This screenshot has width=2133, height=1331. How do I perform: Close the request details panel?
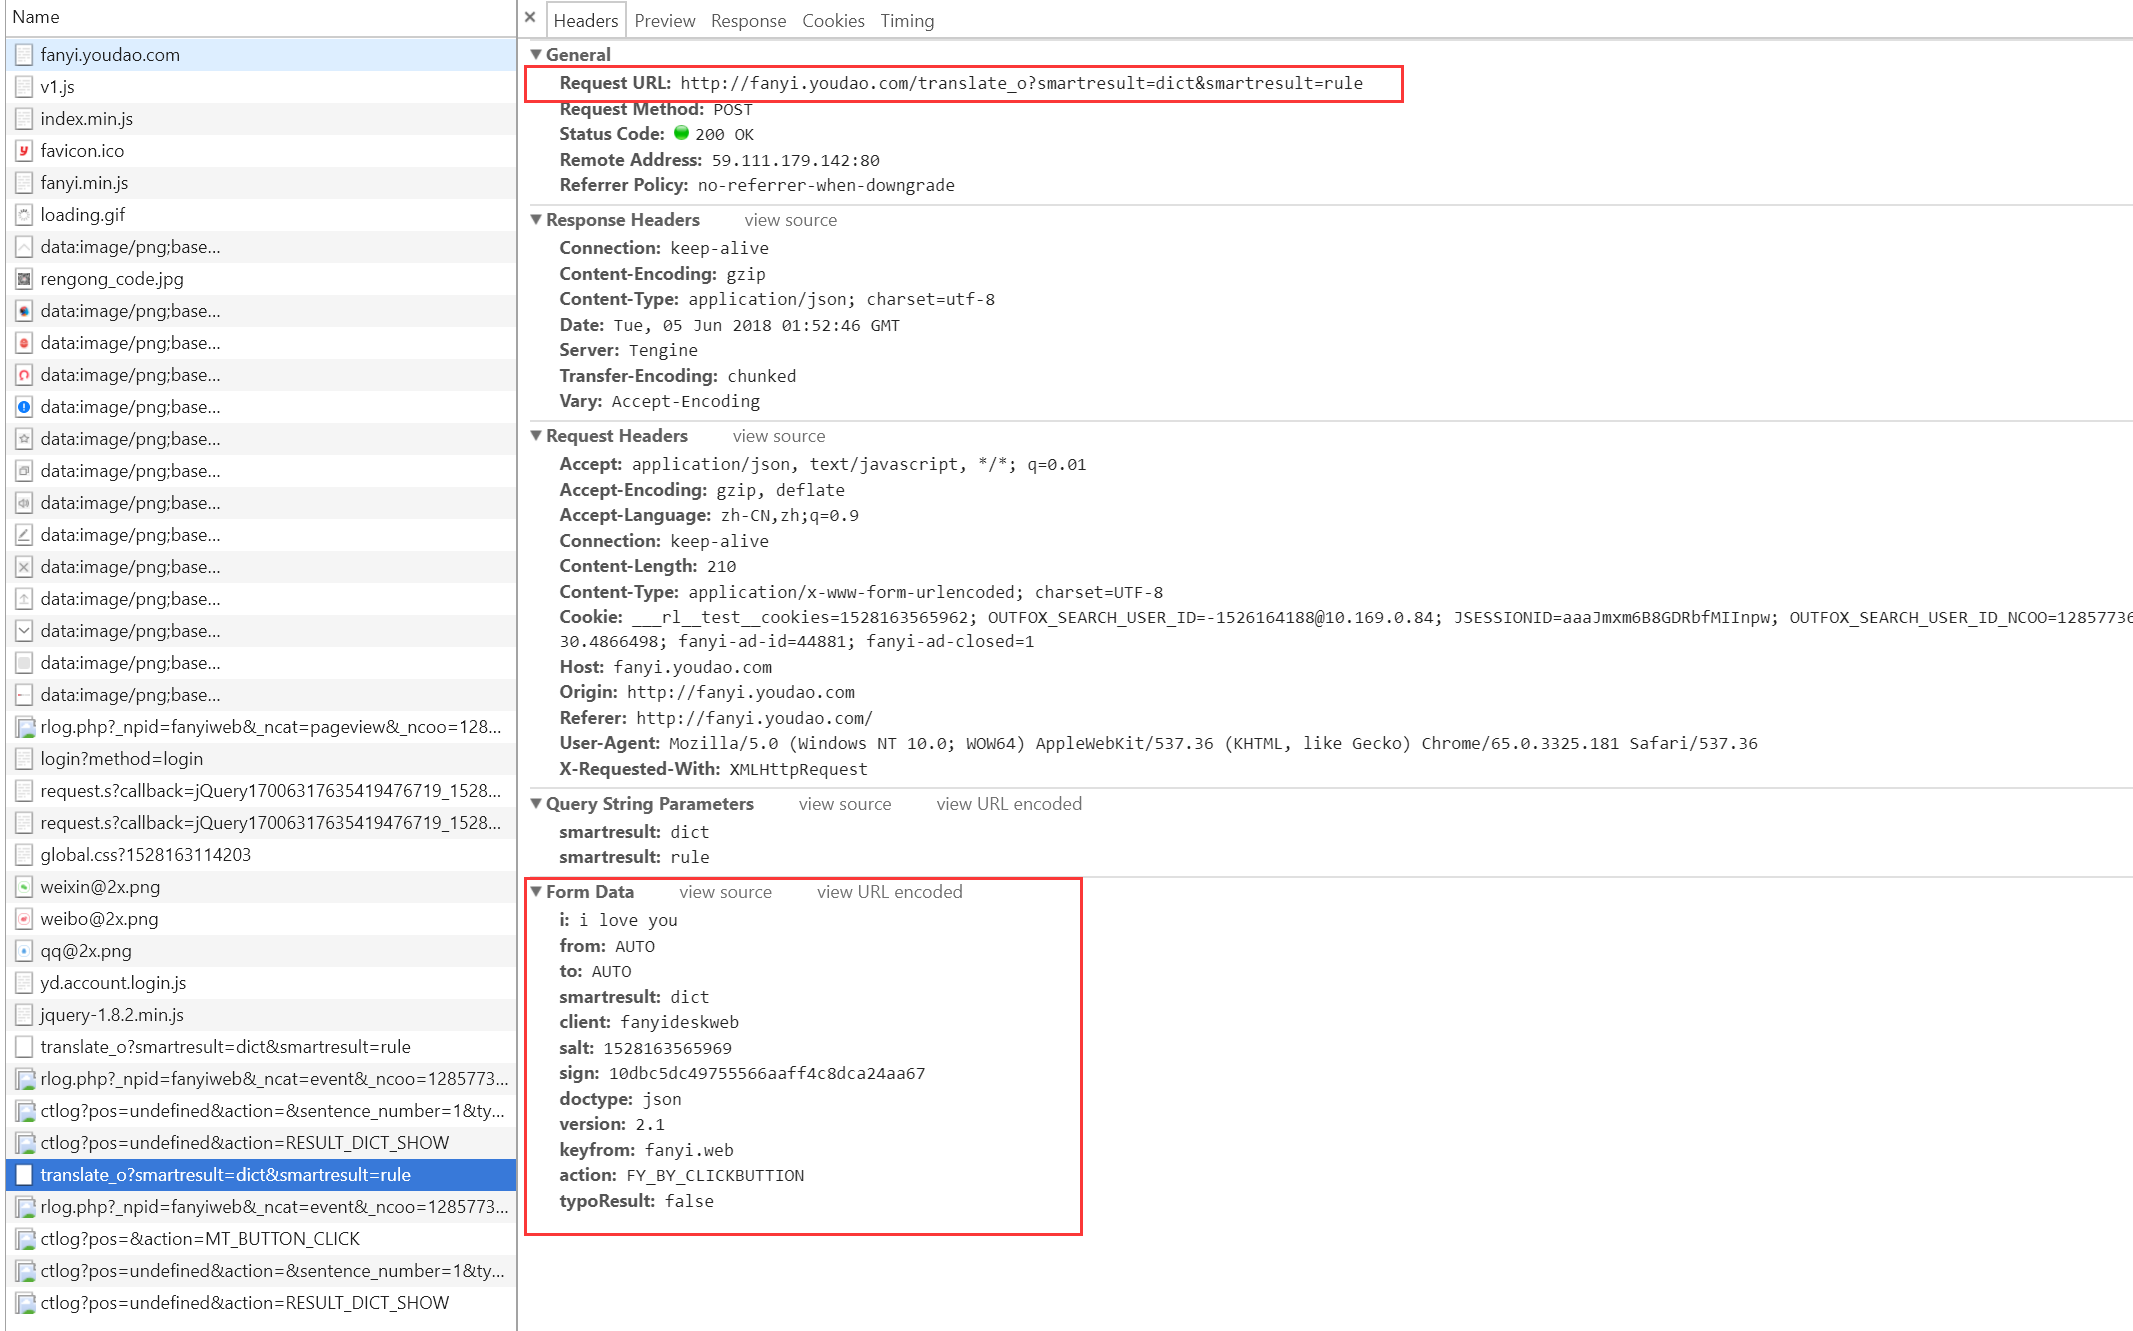[x=530, y=17]
